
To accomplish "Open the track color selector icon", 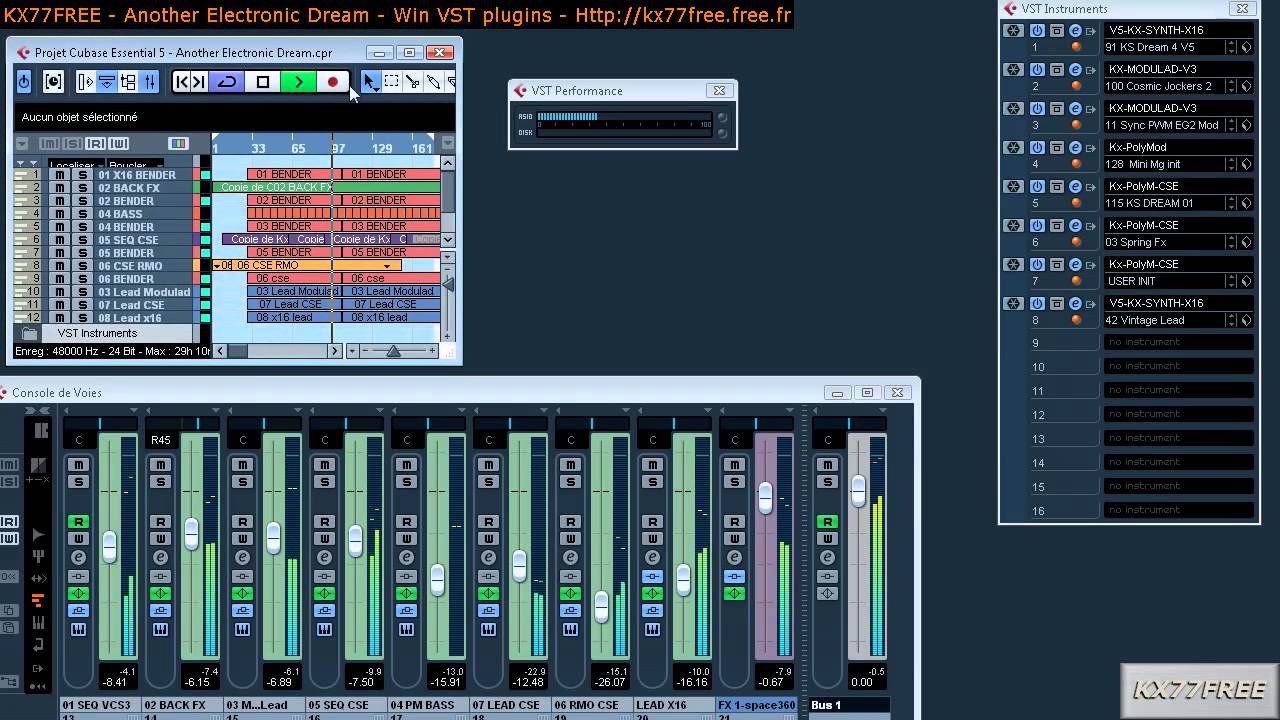I will coord(178,144).
